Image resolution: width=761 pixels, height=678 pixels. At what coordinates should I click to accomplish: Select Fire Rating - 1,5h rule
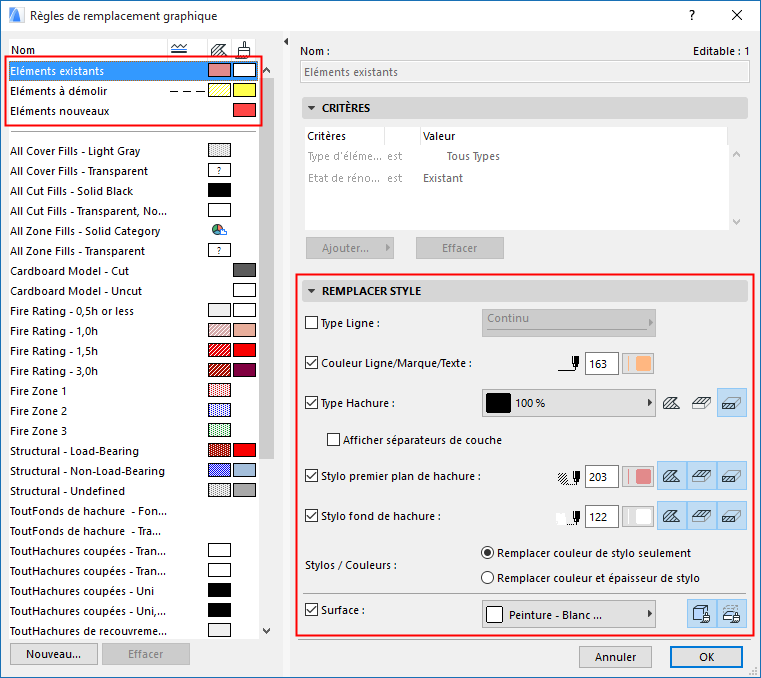(132, 350)
